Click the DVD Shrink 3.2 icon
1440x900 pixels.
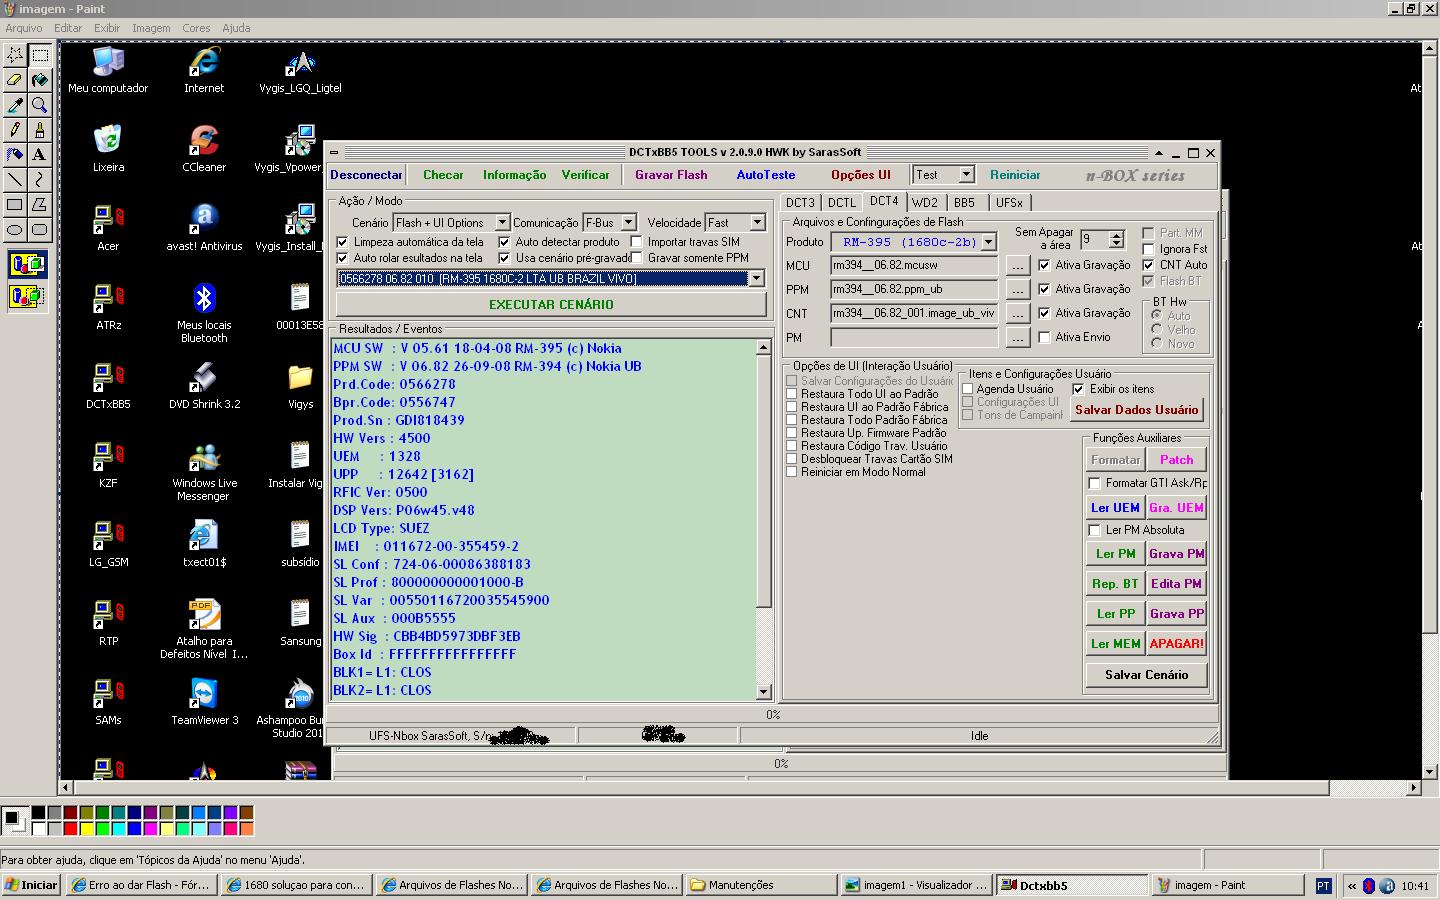[204, 385]
